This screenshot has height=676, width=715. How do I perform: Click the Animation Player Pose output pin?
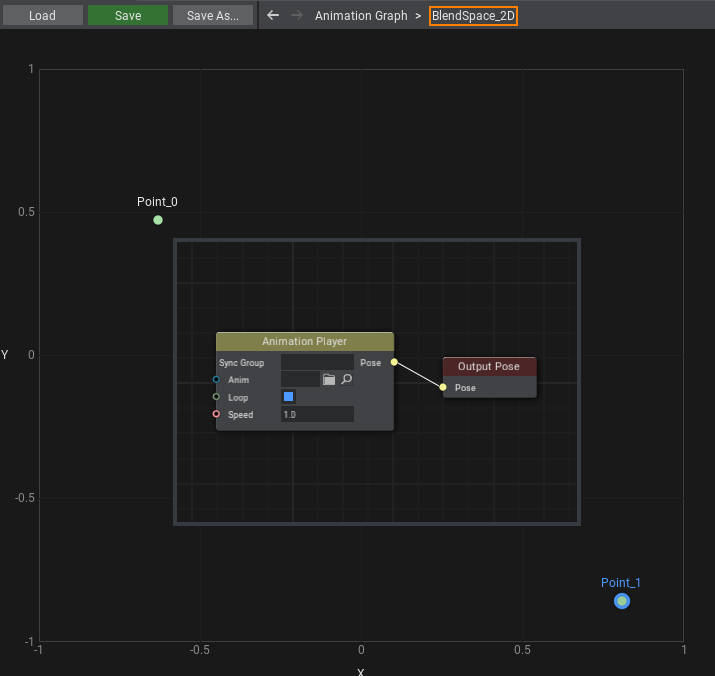[x=394, y=362]
